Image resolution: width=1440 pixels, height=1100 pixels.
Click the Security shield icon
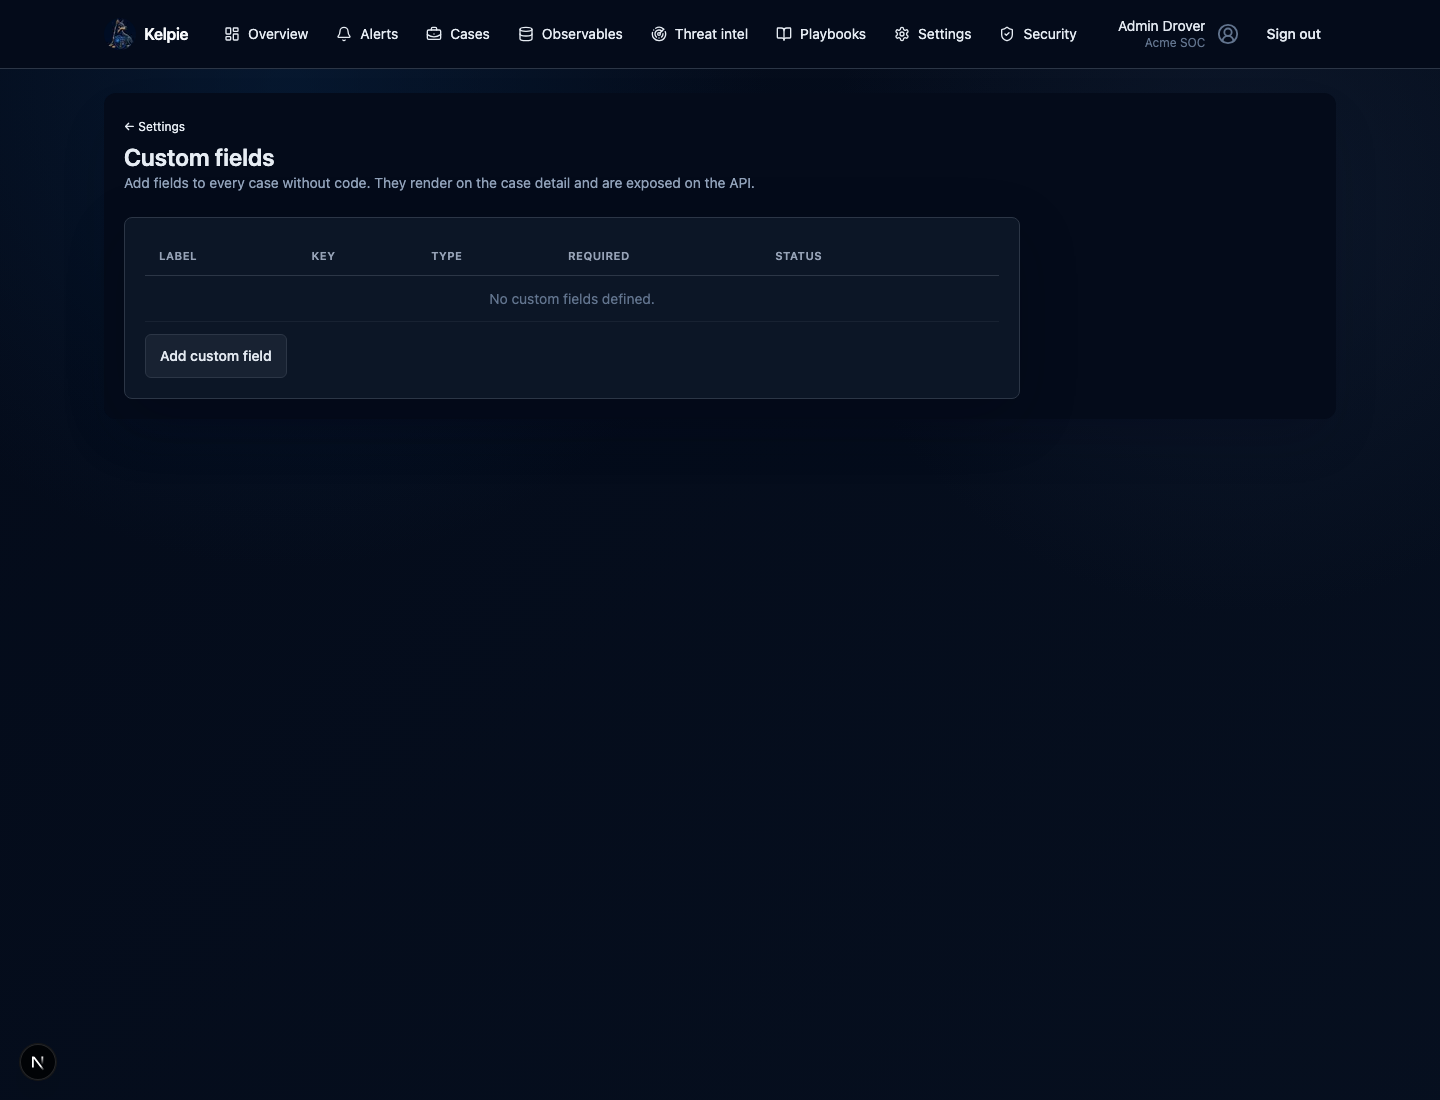(1007, 34)
